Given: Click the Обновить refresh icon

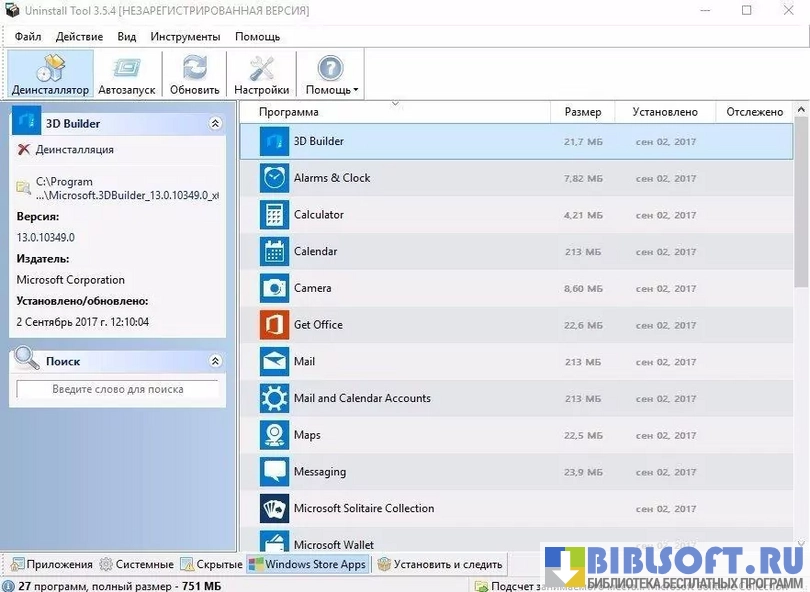Looking at the screenshot, I should click(194, 68).
